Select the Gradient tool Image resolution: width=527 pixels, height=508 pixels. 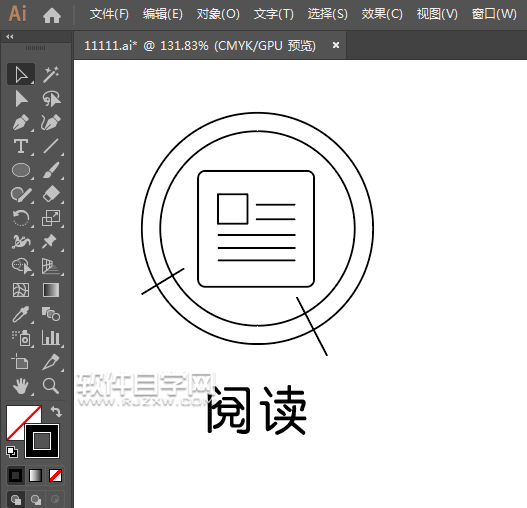click(51, 290)
